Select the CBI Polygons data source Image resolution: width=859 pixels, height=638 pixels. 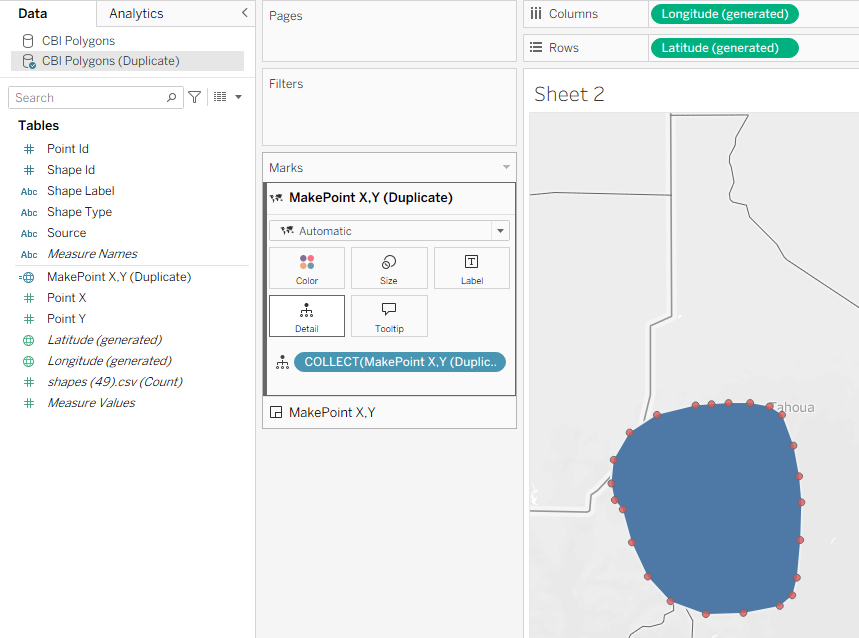point(78,41)
